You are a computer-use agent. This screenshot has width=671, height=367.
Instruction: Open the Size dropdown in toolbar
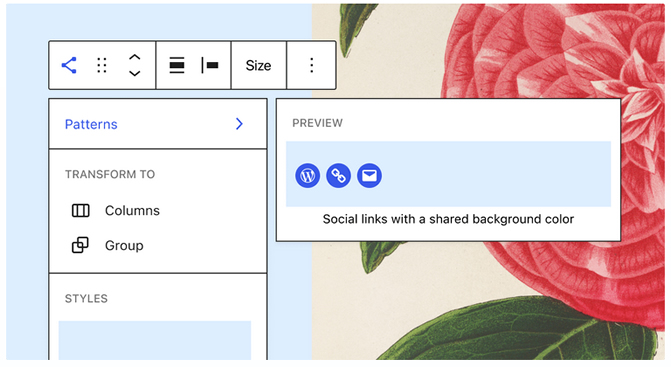(258, 65)
